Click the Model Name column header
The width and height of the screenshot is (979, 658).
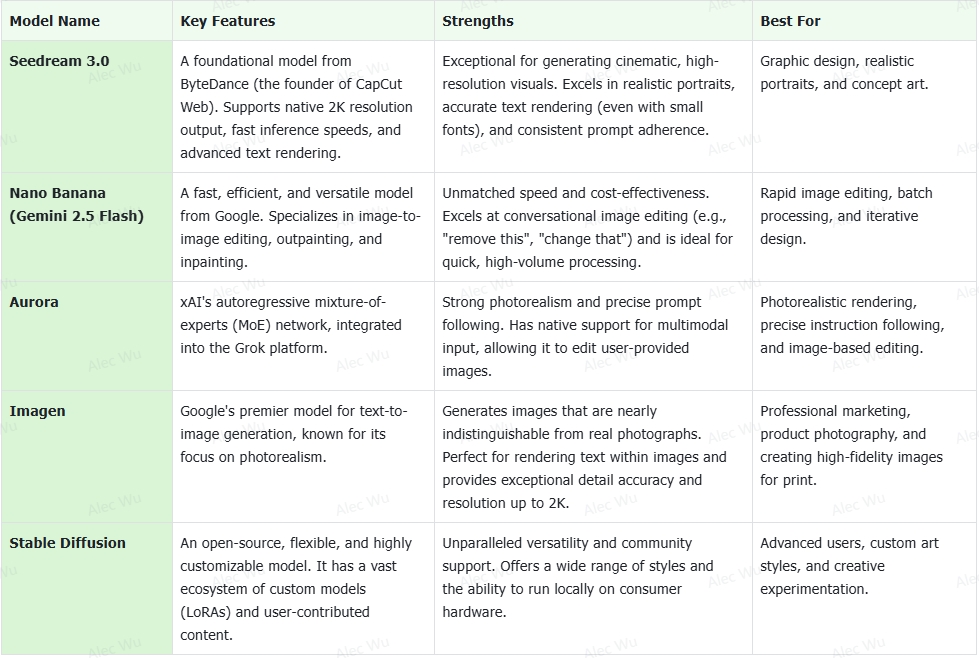(87, 21)
